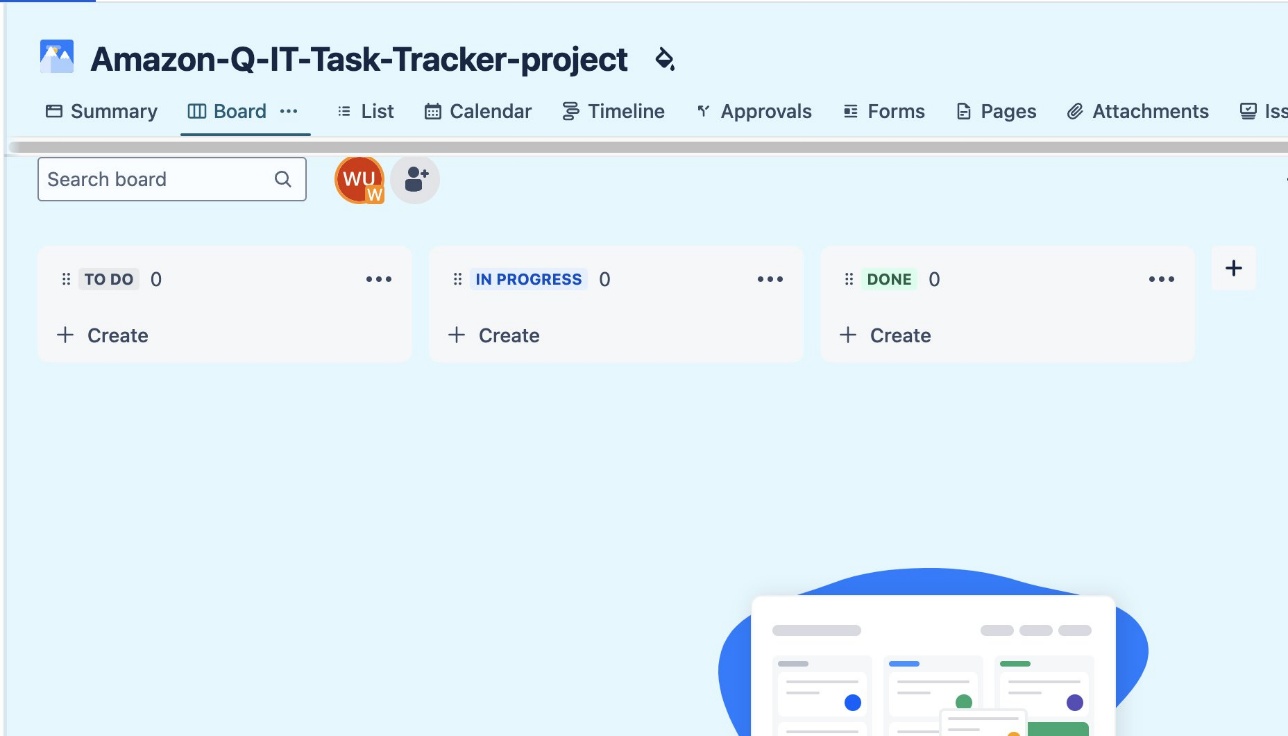This screenshot has height=736, width=1288.
Task: Open the Summary tab
Action: [102, 111]
